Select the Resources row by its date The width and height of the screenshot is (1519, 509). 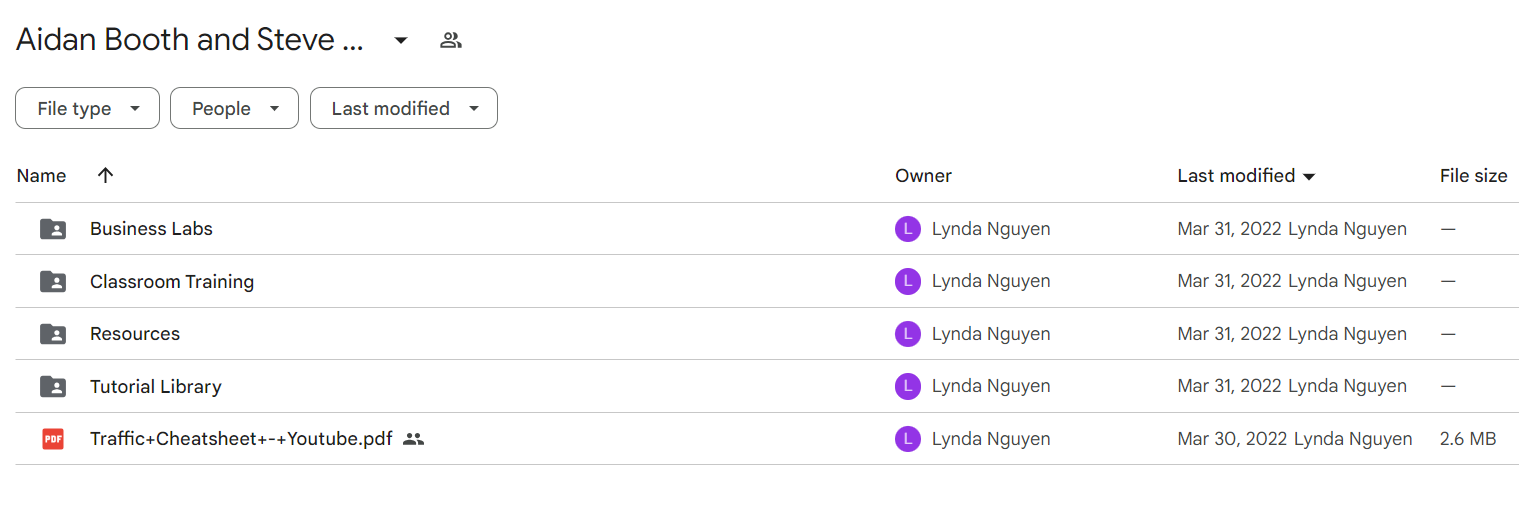click(x=1230, y=334)
